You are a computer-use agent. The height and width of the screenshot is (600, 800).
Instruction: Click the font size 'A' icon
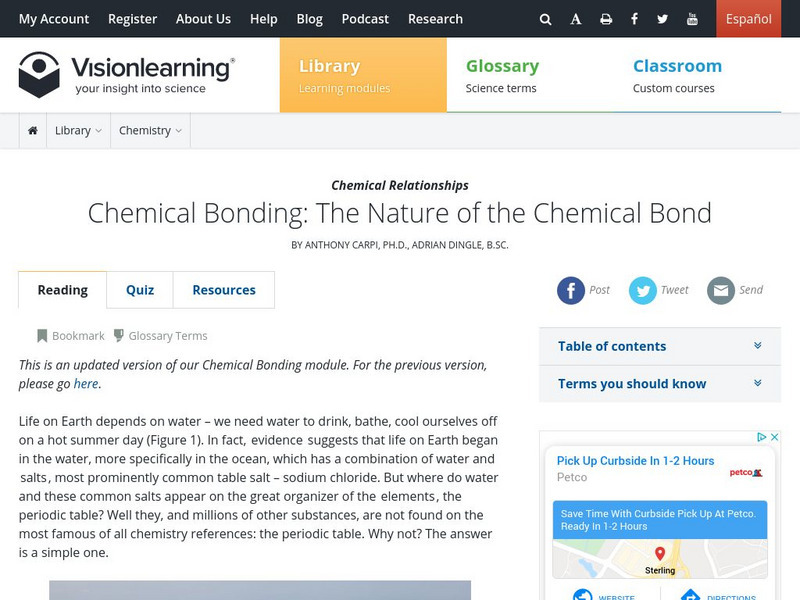pos(576,19)
